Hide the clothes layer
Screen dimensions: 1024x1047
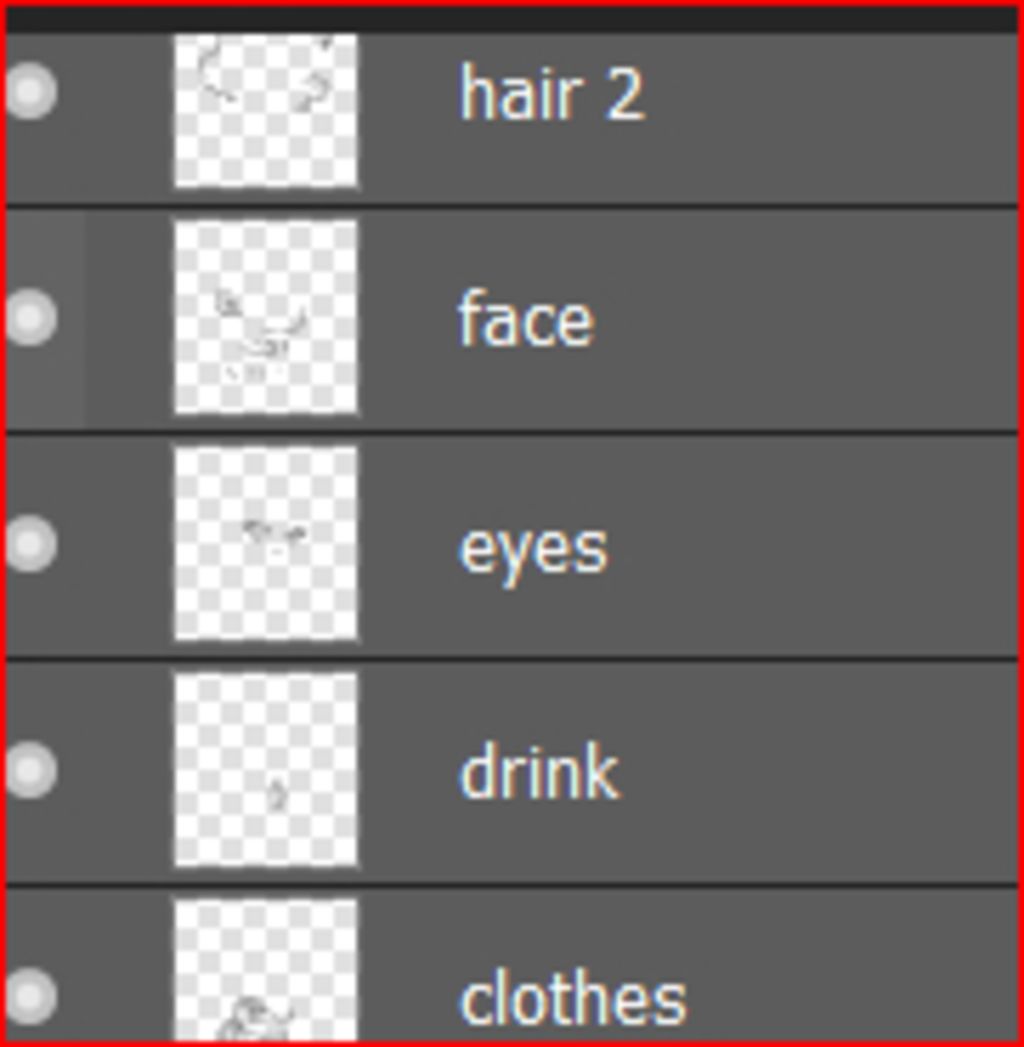pos(31,996)
